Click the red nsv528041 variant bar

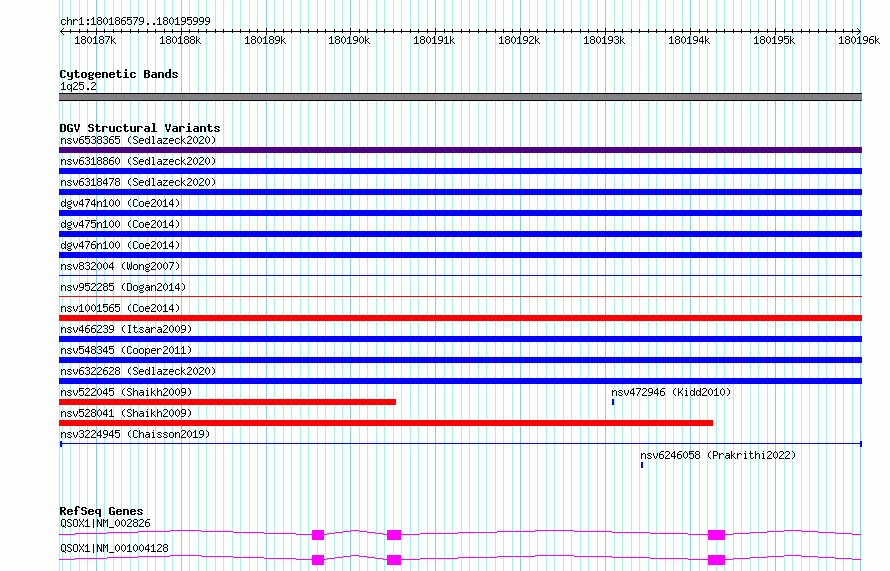(386, 423)
